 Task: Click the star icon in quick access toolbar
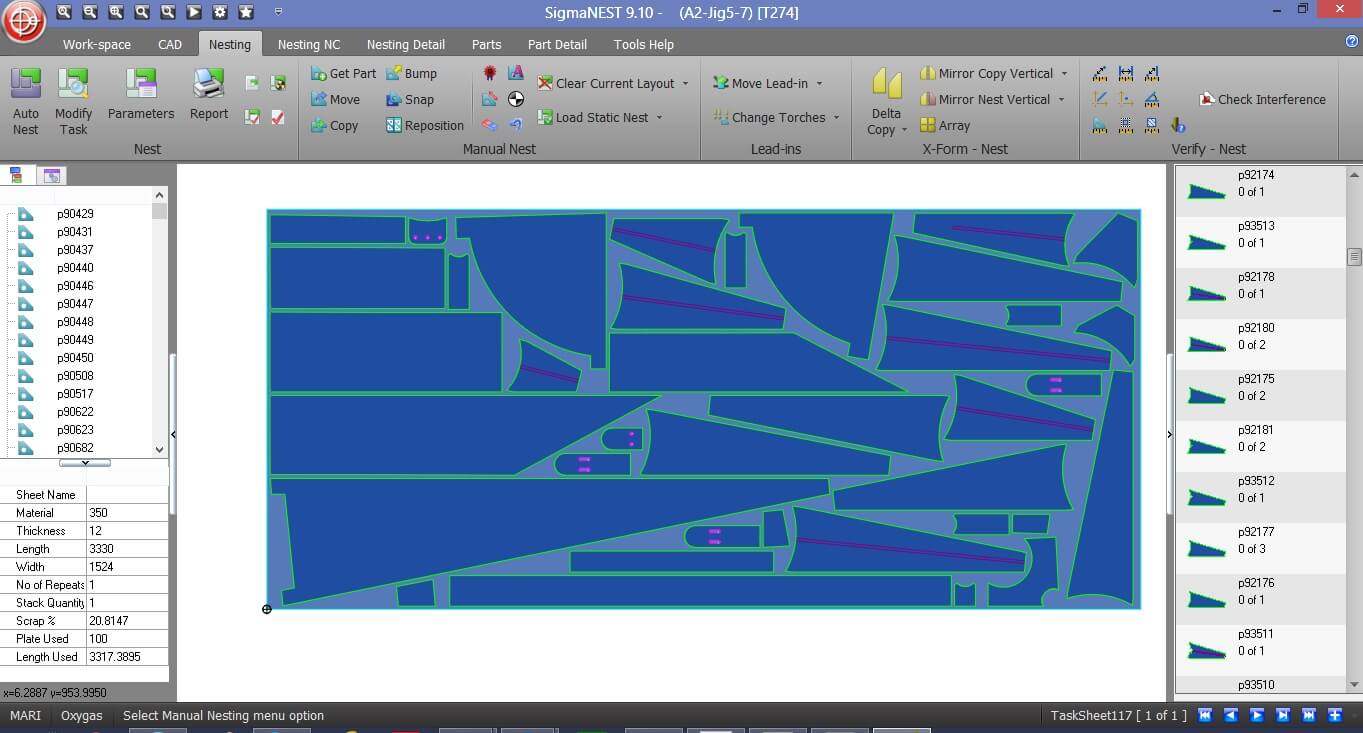click(x=246, y=12)
